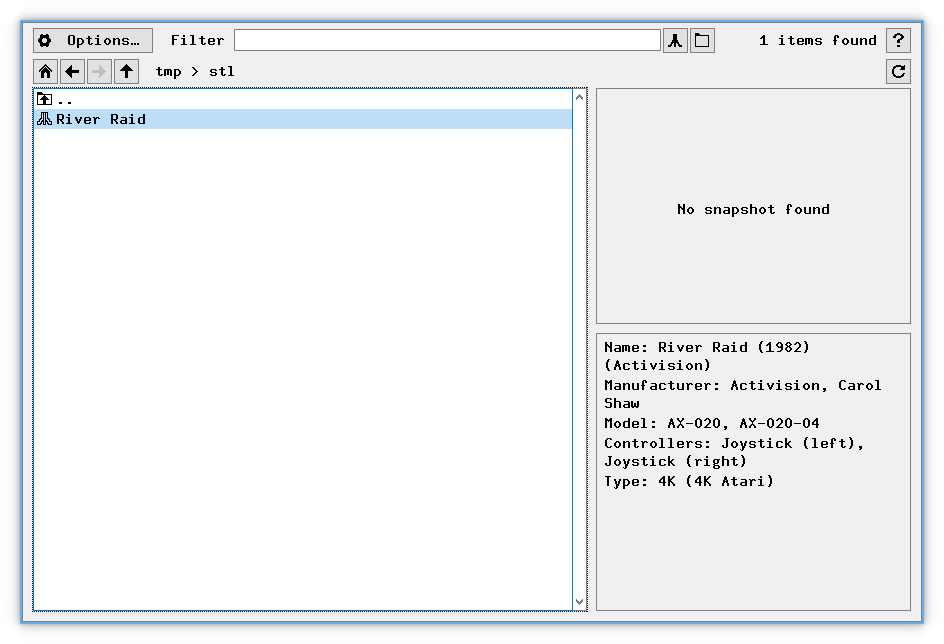This screenshot has width=944, height=644.
Task: Click the '1 items found' status text
Action: click(818, 40)
